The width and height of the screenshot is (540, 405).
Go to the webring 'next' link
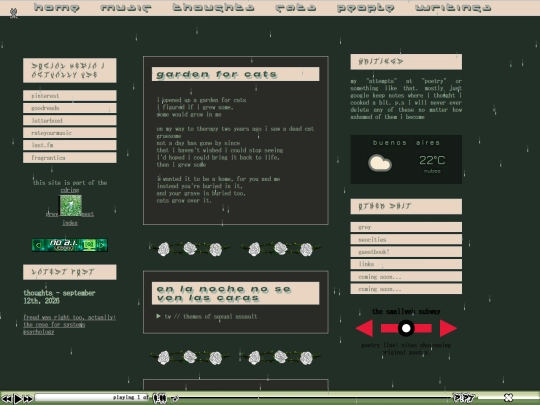pyautogui.click(x=87, y=214)
